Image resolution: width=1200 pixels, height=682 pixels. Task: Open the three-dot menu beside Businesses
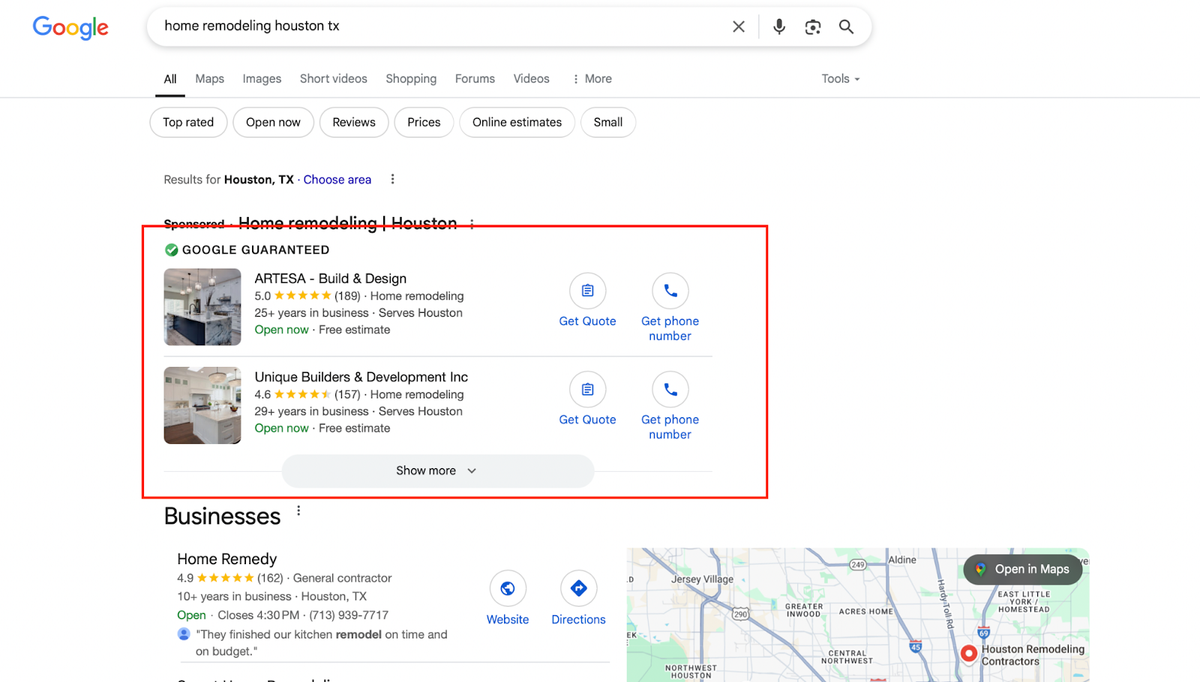(x=298, y=510)
